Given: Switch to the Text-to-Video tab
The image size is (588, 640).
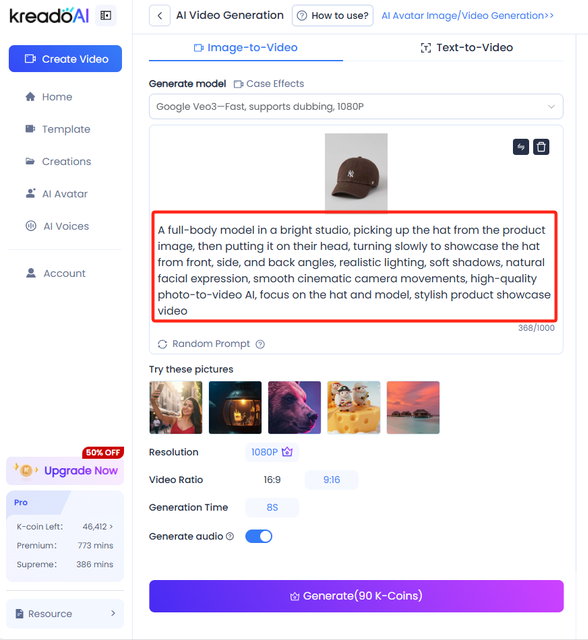Looking at the screenshot, I should pyautogui.click(x=467, y=48).
